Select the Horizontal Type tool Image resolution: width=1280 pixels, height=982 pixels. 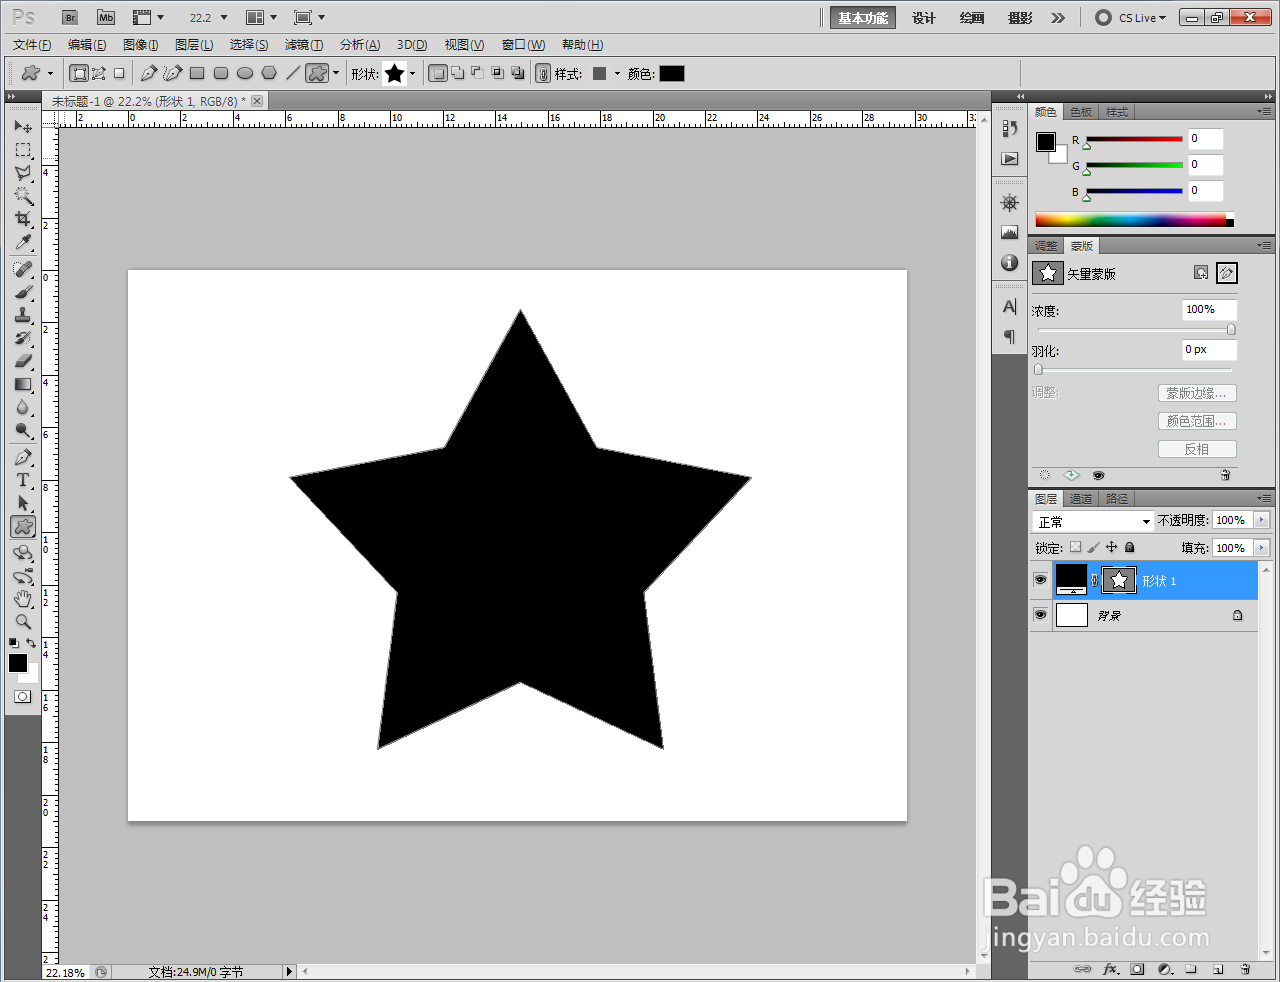[x=23, y=480]
